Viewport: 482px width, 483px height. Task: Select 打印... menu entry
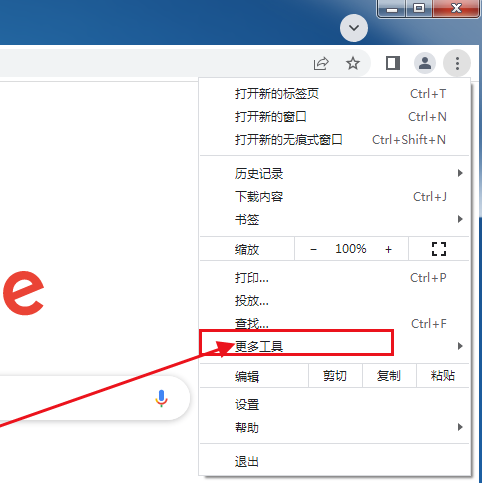pyautogui.click(x=334, y=277)
